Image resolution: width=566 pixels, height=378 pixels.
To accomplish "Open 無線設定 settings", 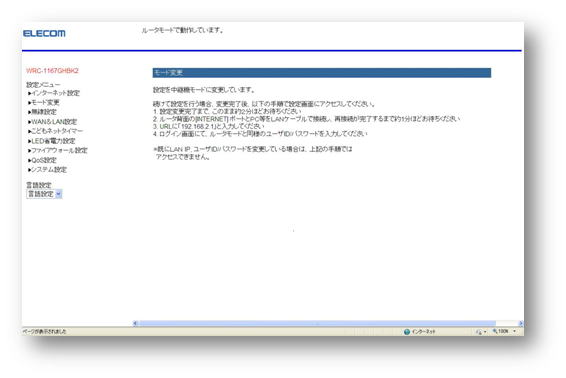I will coord(44,112).
